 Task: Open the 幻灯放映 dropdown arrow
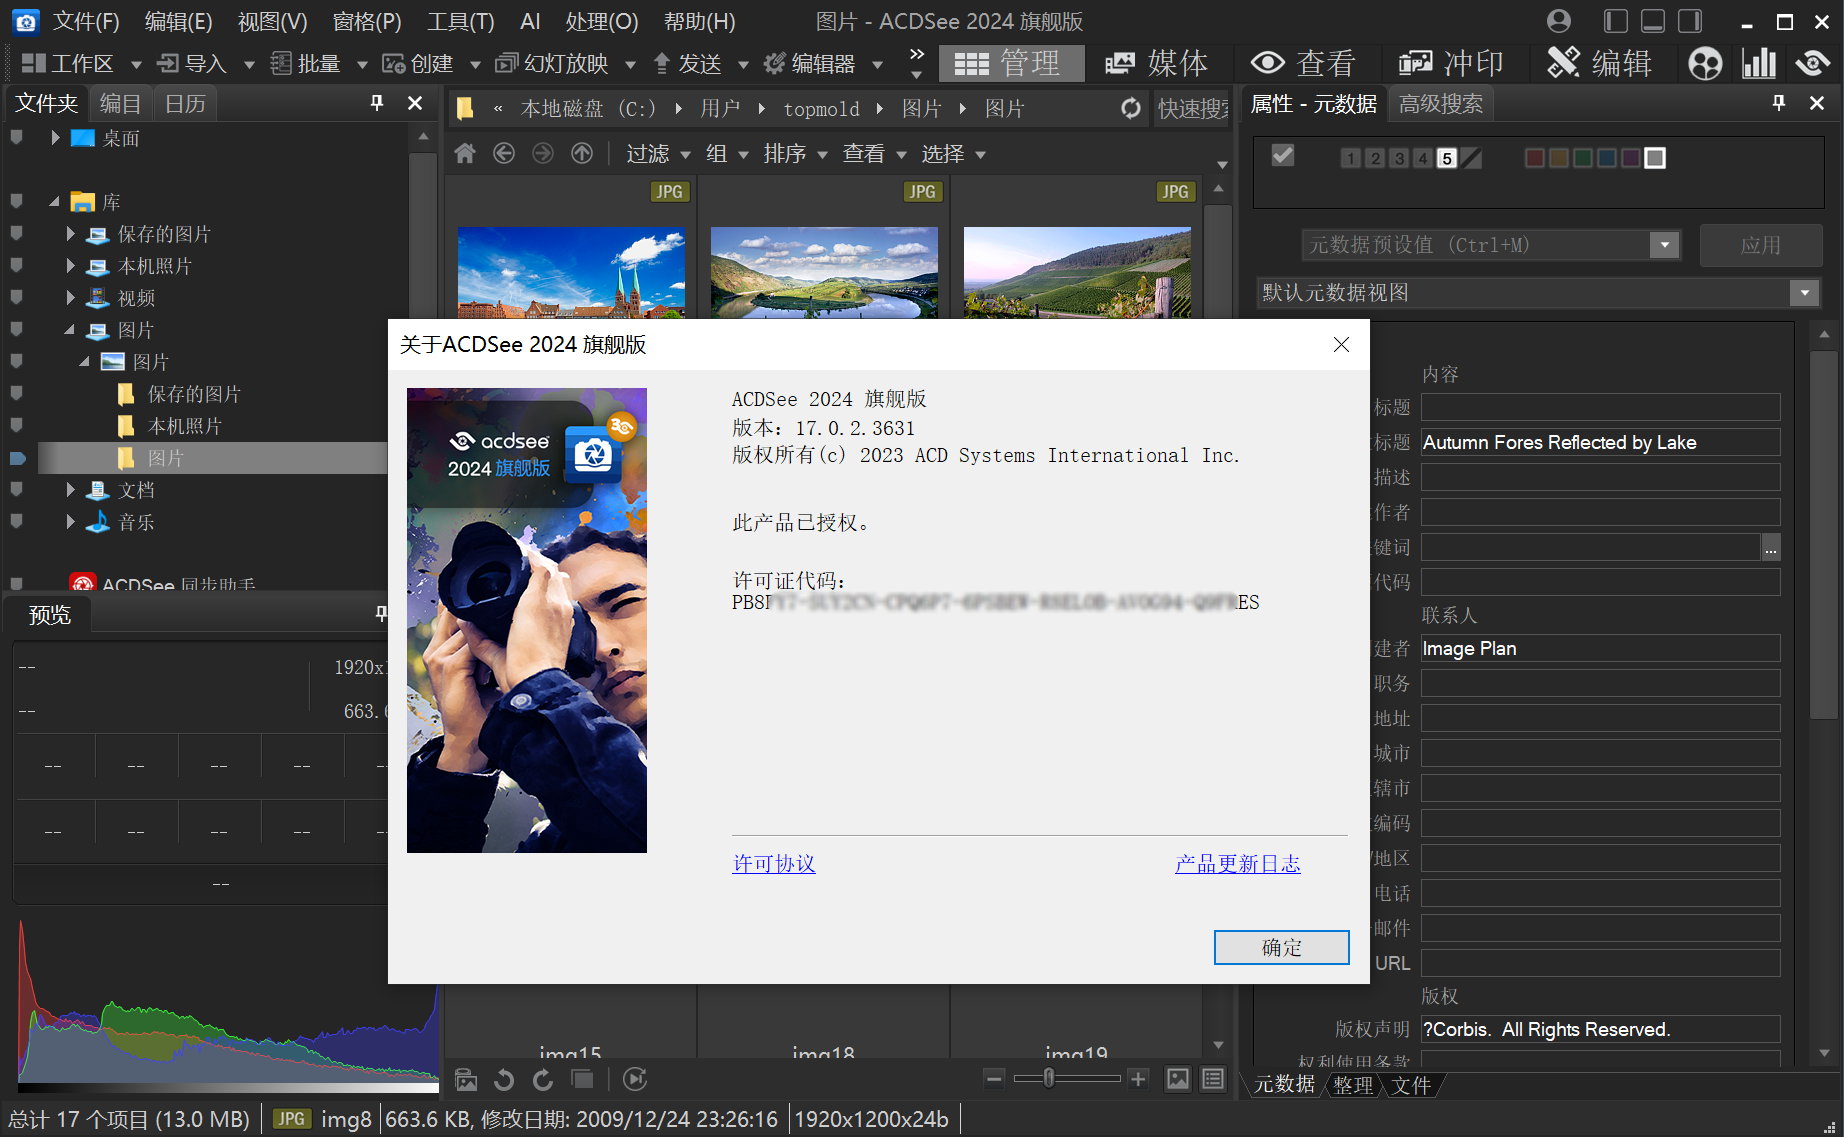(631, 65)
